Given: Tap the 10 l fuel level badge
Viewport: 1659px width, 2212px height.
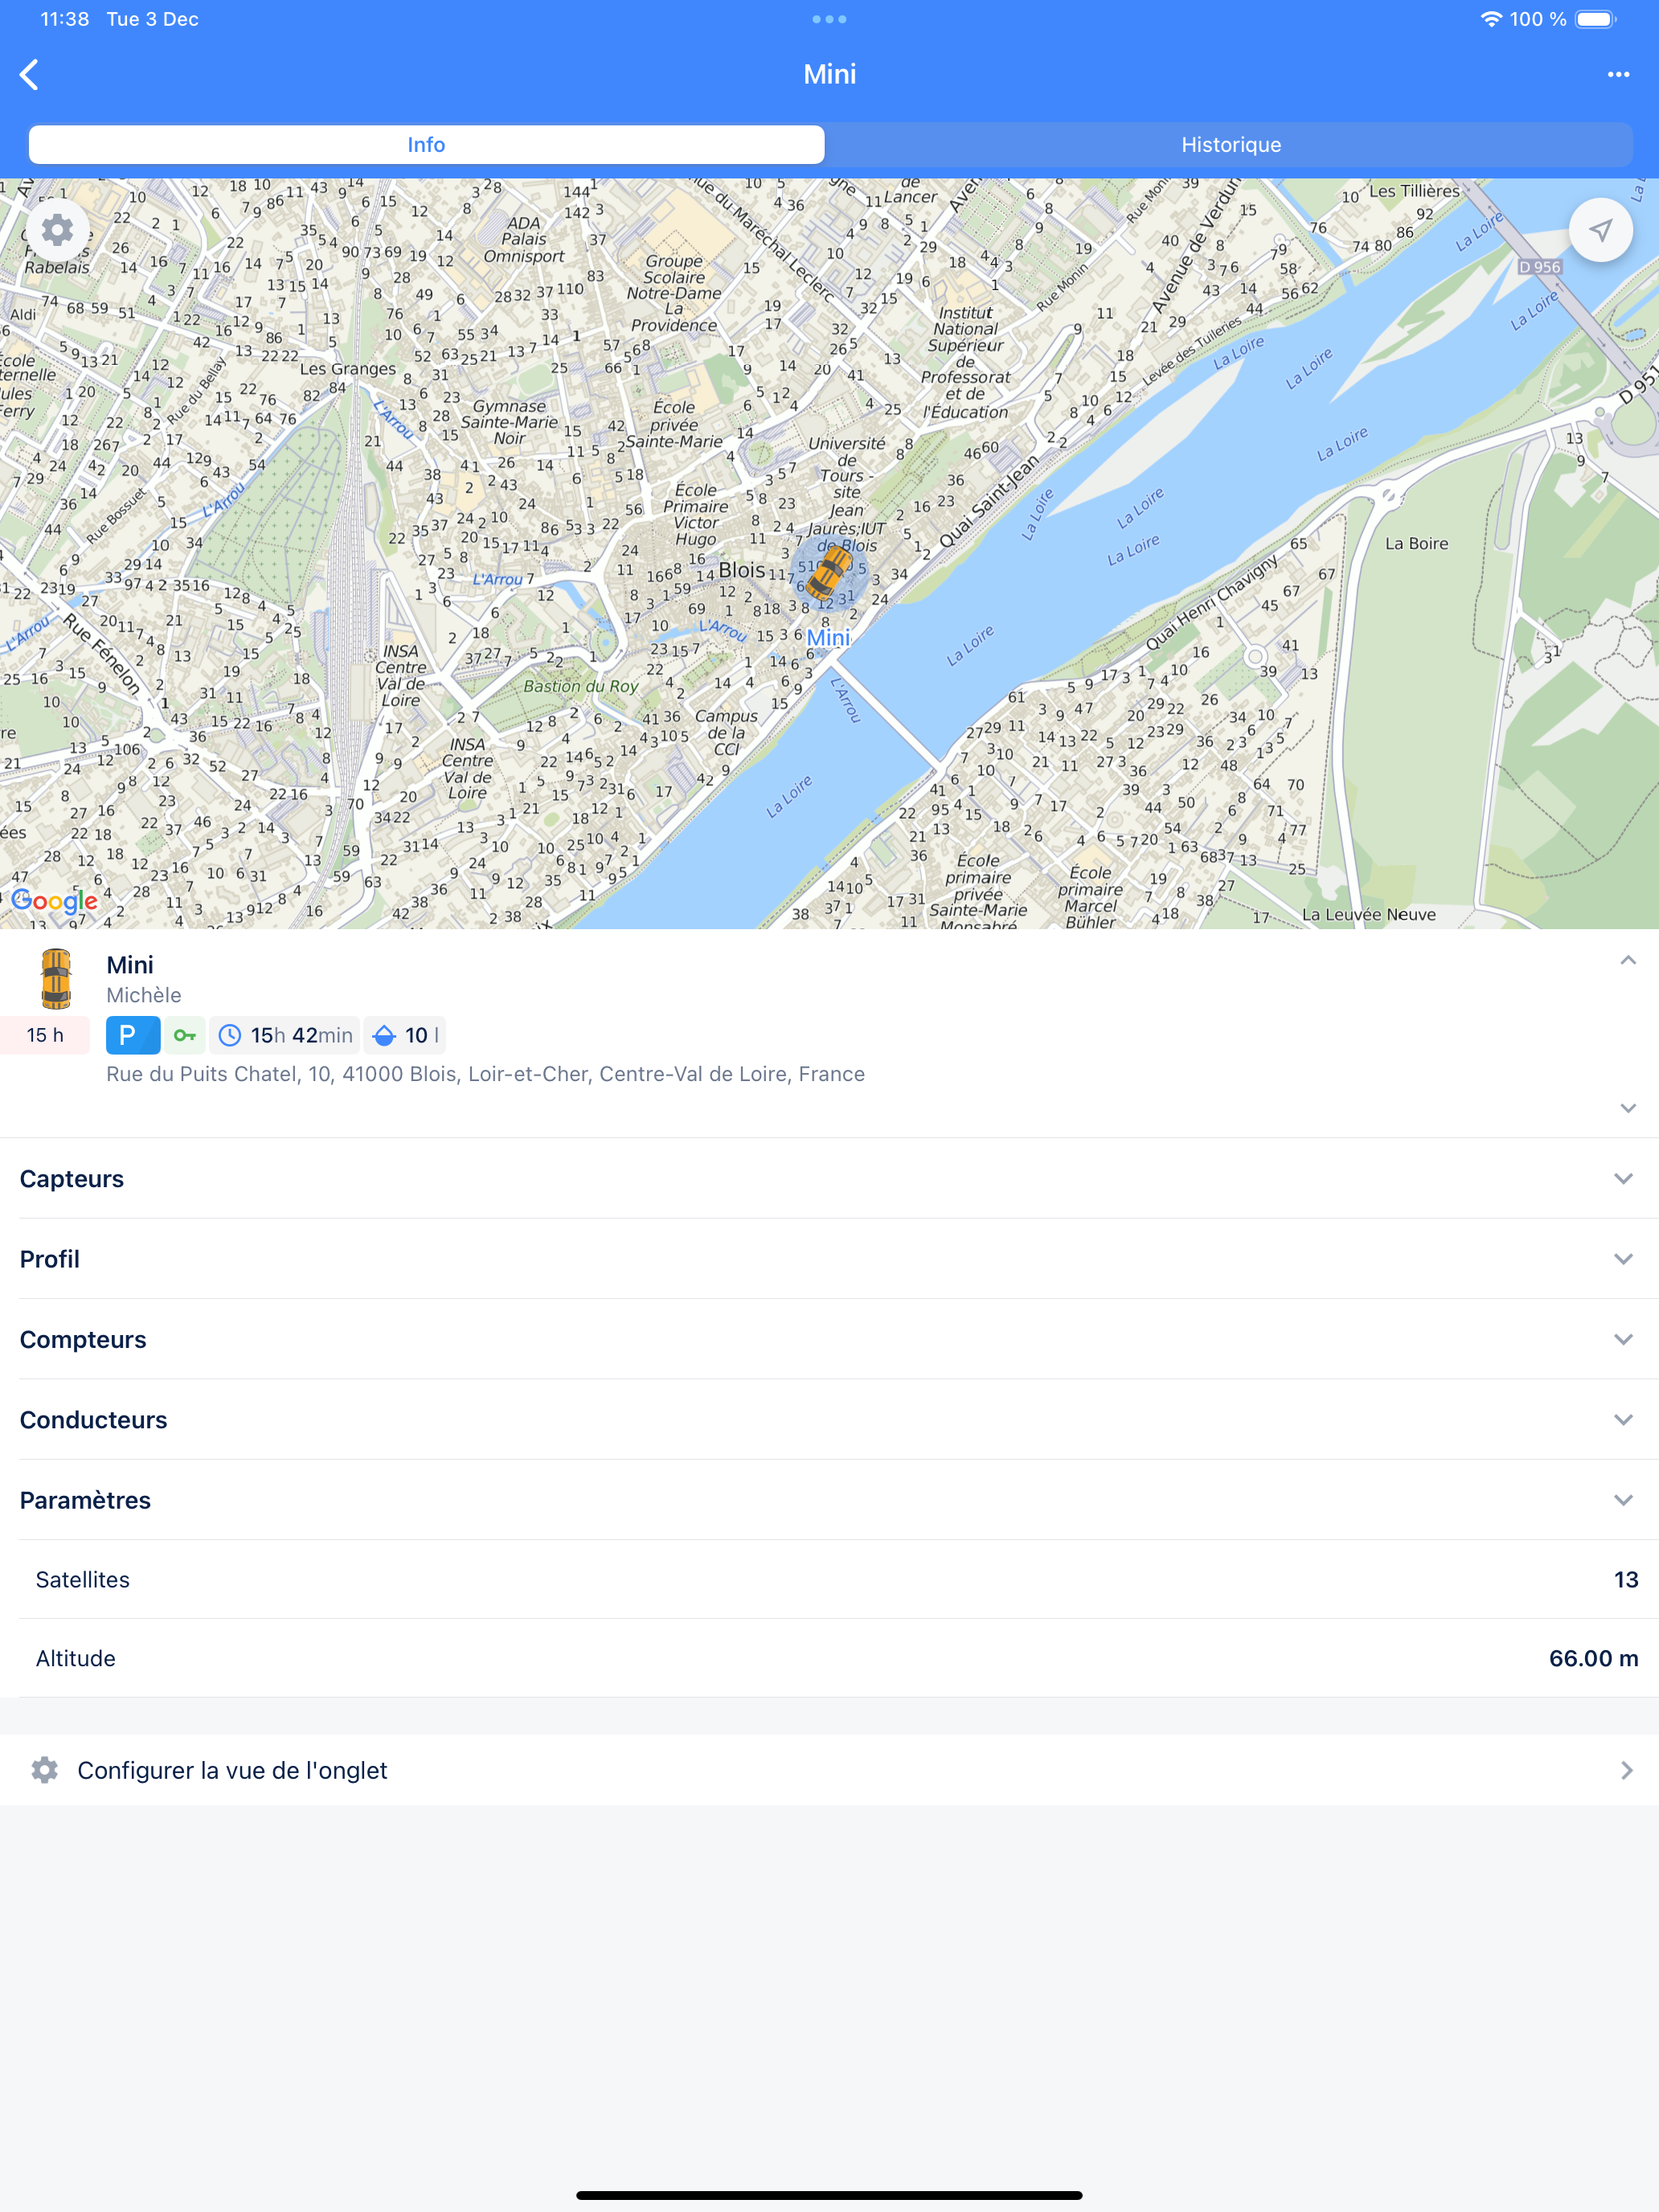Looking at the screenshot, I should [405, 1035].
